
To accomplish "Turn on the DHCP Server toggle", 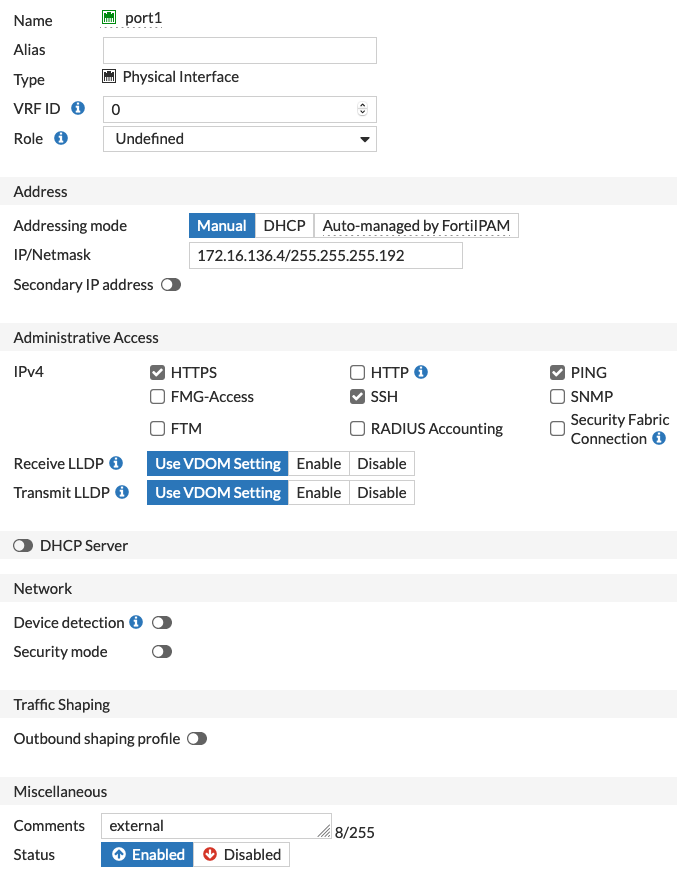I will click(23, 546).
